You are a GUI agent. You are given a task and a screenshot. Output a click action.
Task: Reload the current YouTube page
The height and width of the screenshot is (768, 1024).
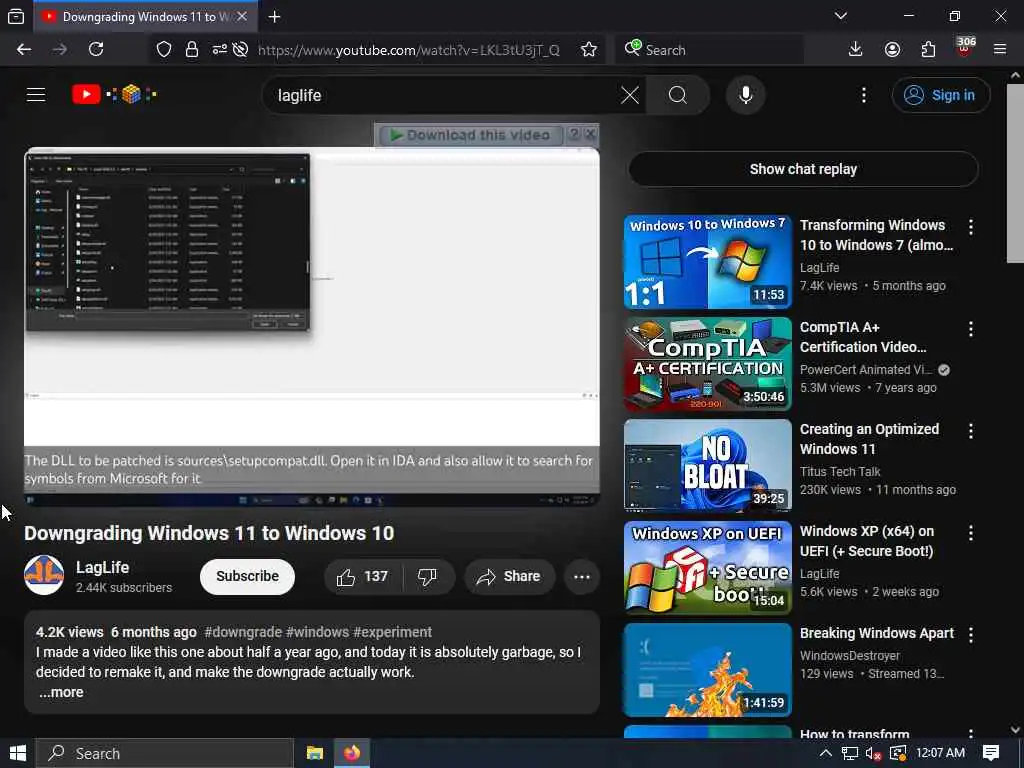(96, 50)
